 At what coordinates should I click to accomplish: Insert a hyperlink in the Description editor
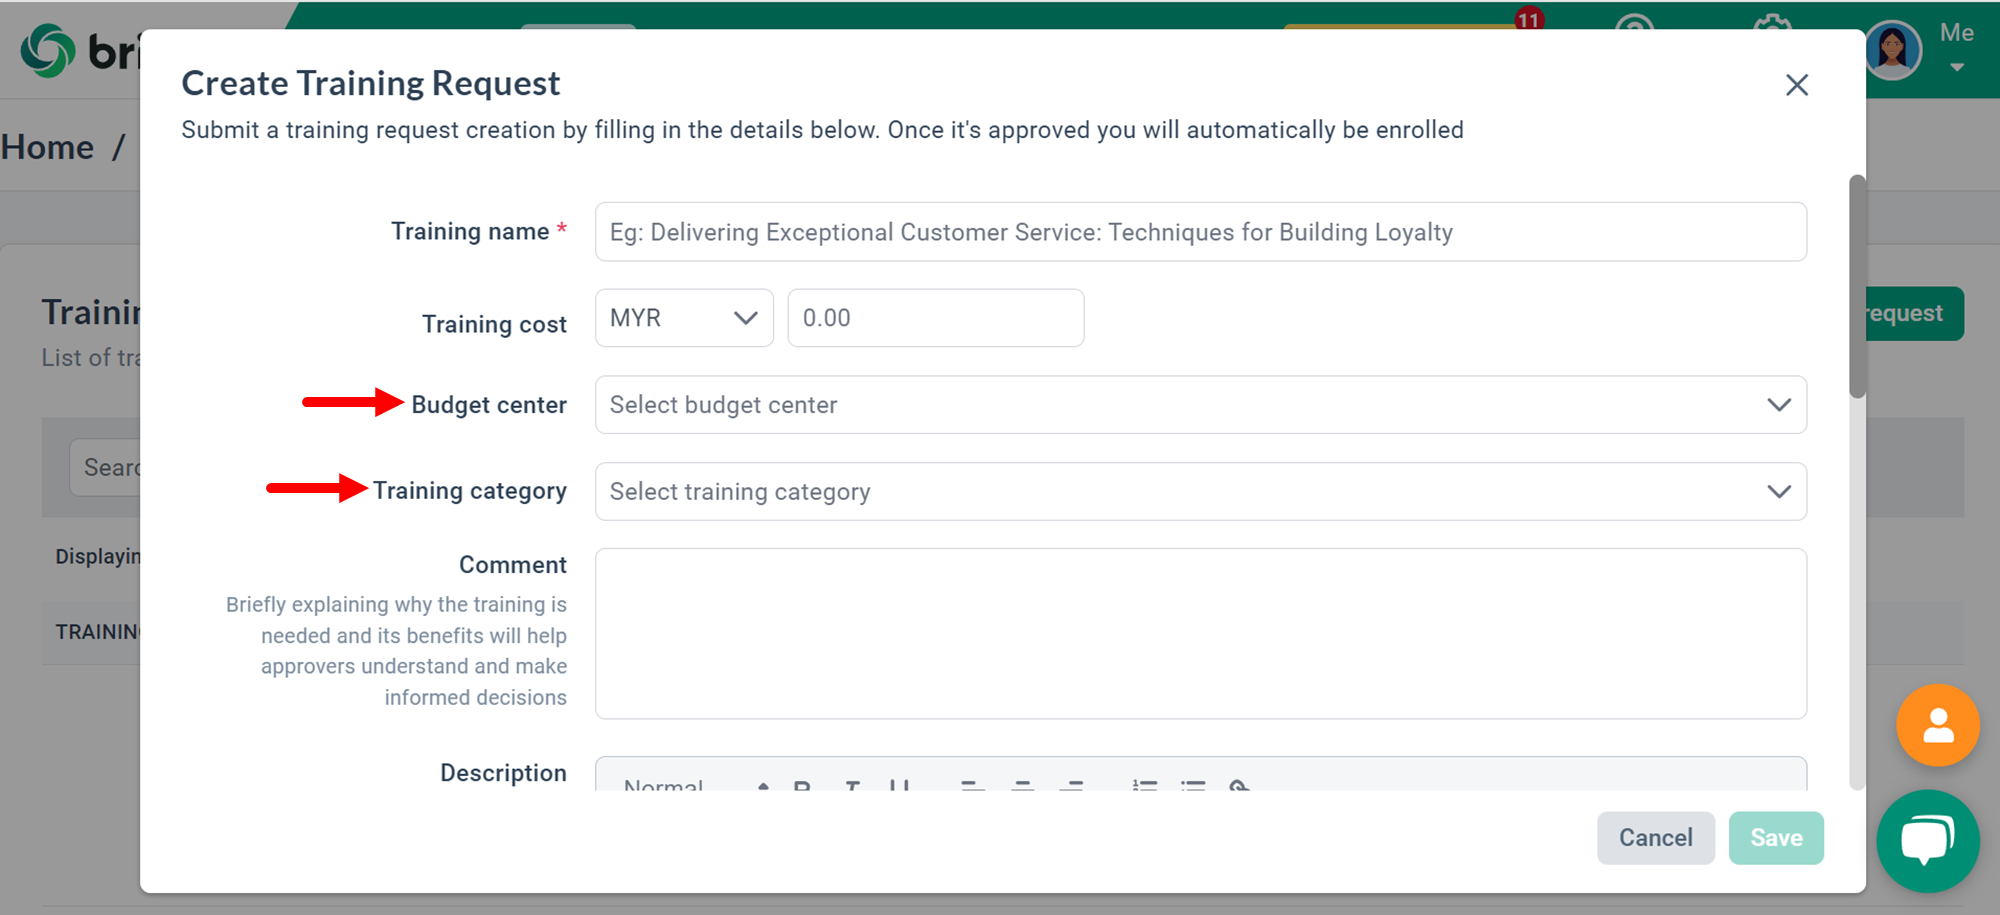1239,788
